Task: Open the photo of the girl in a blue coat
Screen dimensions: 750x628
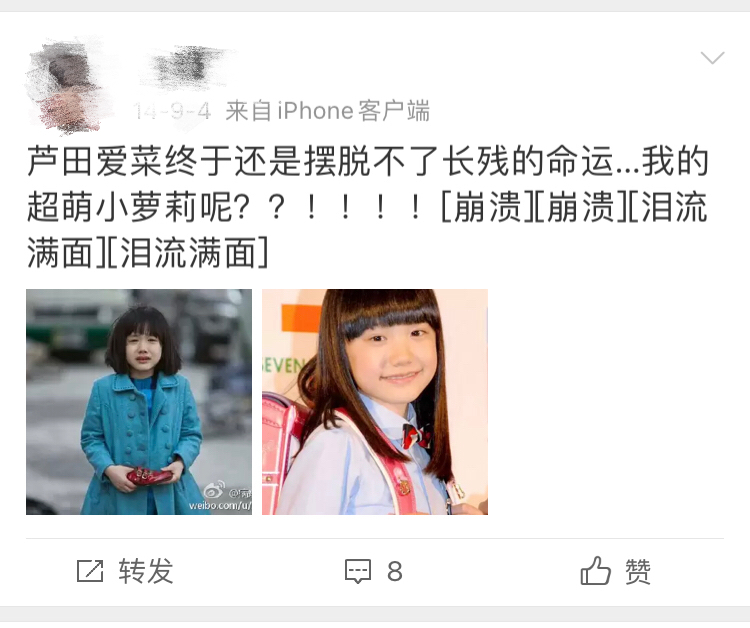Action: [139, 402]
